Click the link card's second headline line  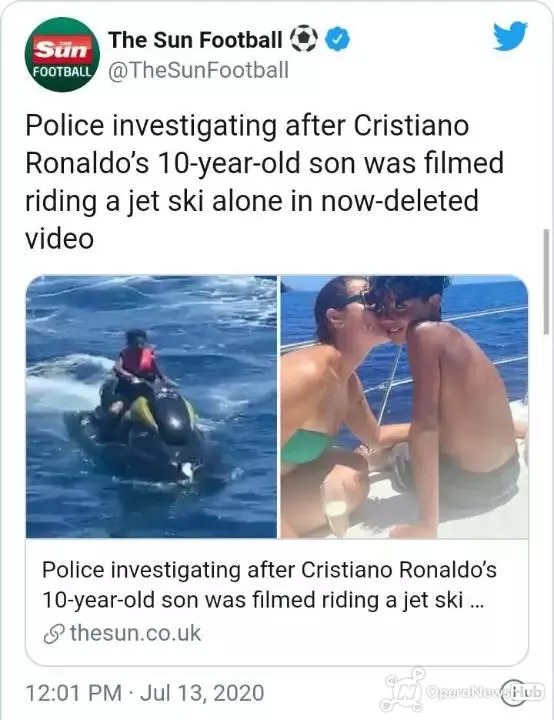[263, 600]
